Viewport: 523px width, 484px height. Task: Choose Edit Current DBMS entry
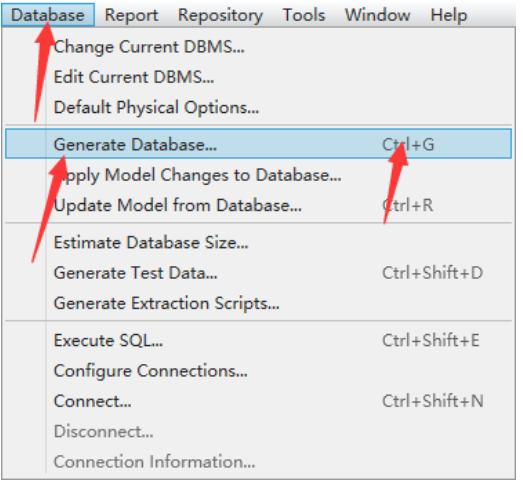pos(258,77)
